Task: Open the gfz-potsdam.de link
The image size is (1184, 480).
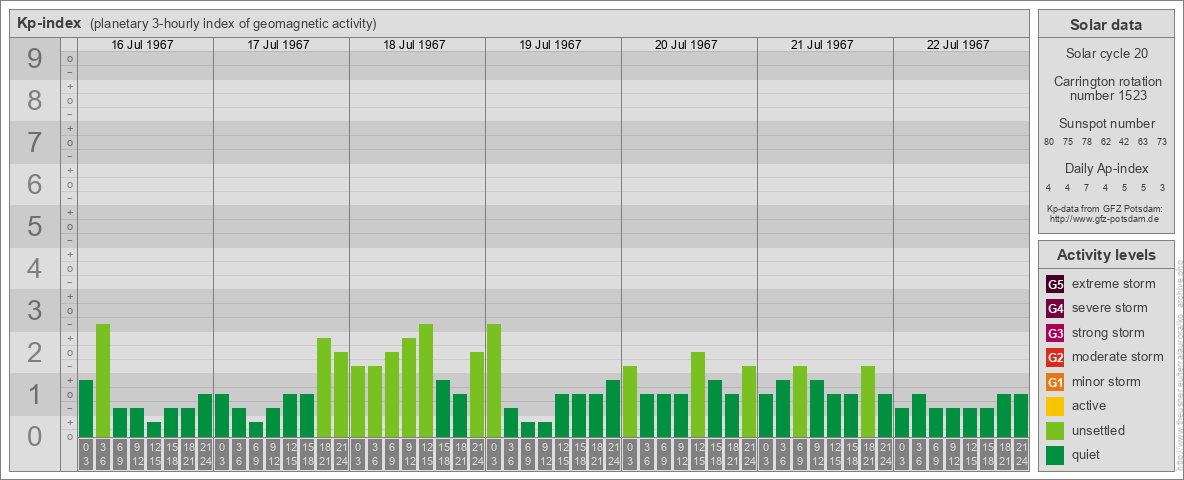Action: coord(1103,219)
